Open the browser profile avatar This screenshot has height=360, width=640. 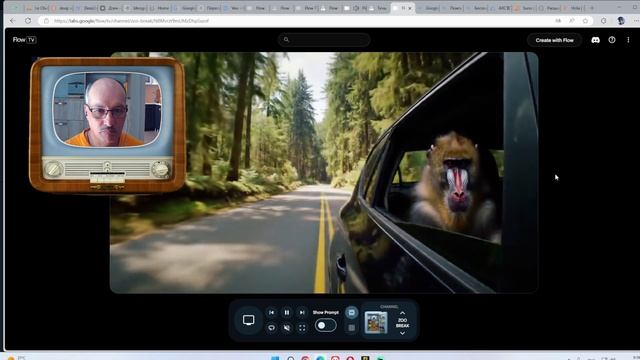[x=621, y=20]
